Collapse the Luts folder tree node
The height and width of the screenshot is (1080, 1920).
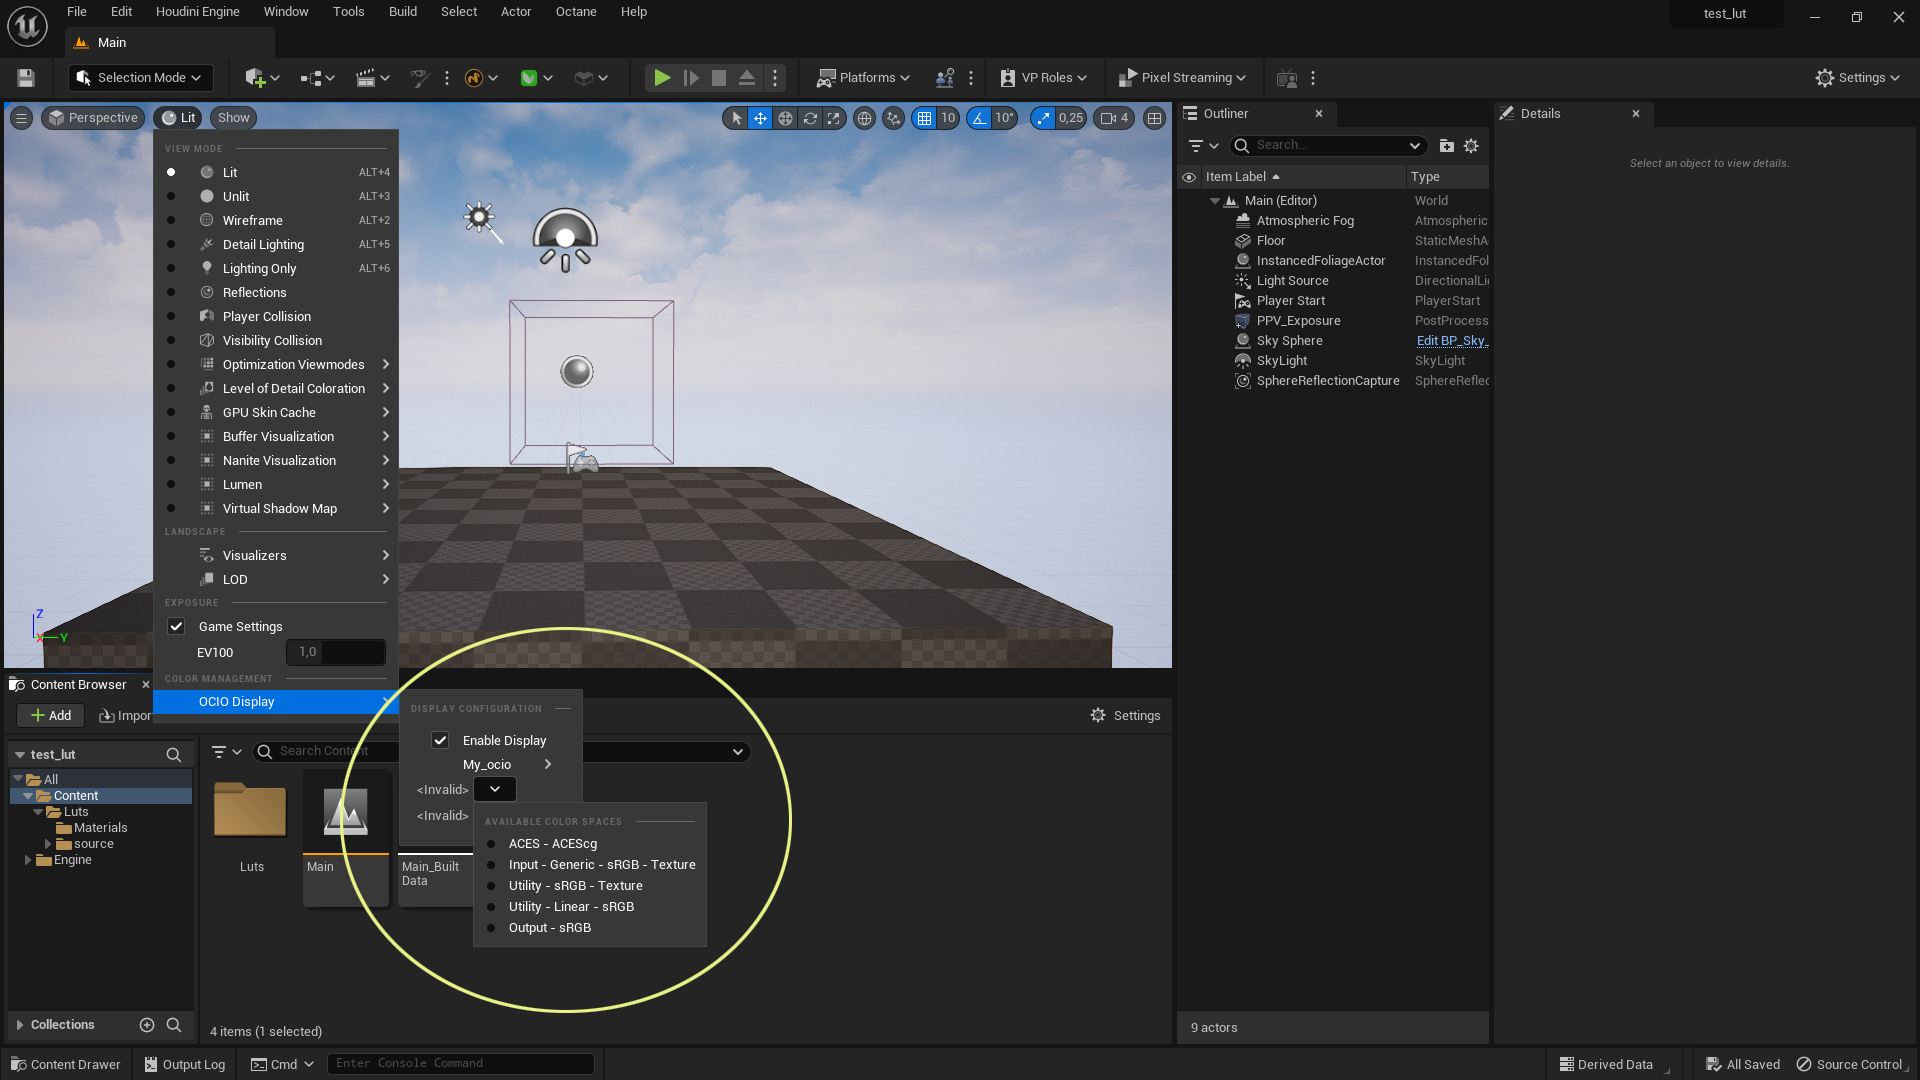38,812
